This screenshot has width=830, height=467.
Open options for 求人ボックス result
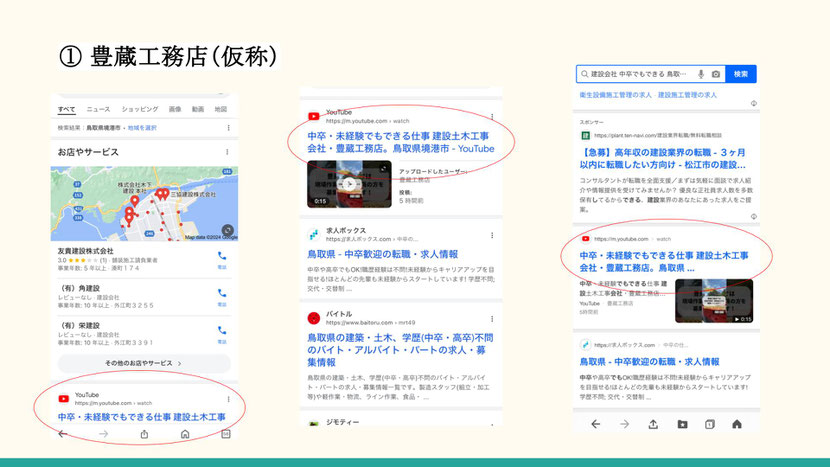492,235
